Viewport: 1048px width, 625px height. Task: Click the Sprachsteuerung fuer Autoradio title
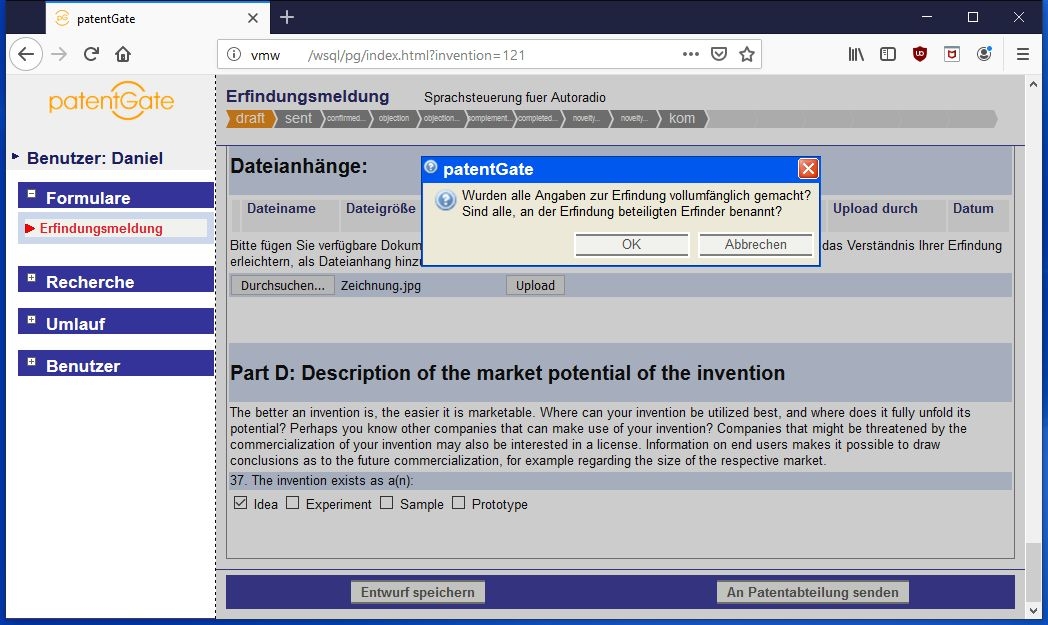click(515, 98)
